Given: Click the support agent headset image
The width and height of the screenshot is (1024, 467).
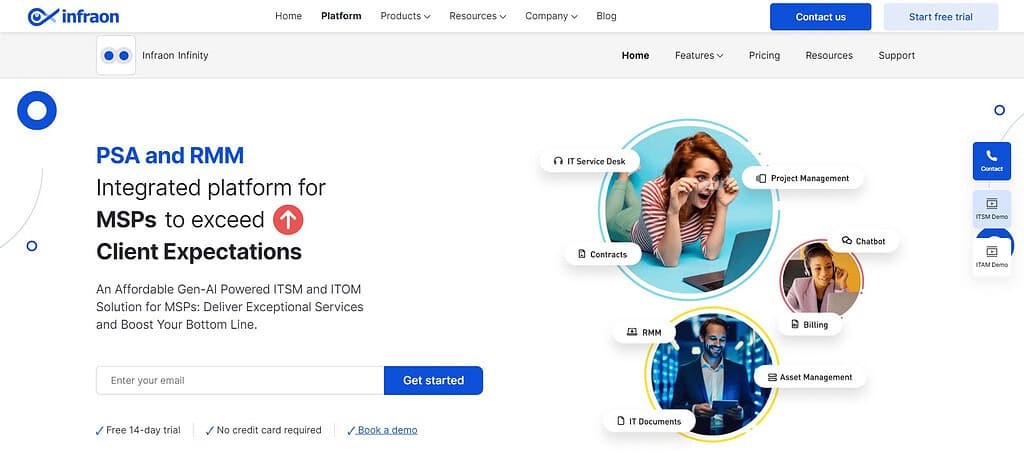Looking at the screenshot, I should [822, 279].
